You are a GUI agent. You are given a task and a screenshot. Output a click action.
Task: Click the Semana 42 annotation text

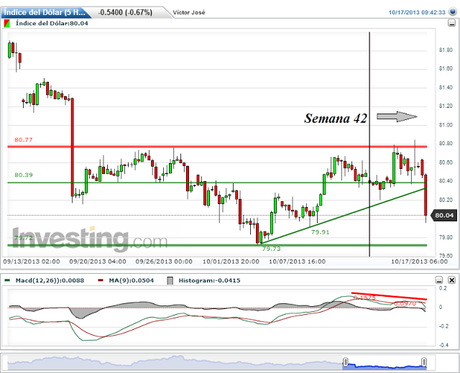(x=335, y=118)
